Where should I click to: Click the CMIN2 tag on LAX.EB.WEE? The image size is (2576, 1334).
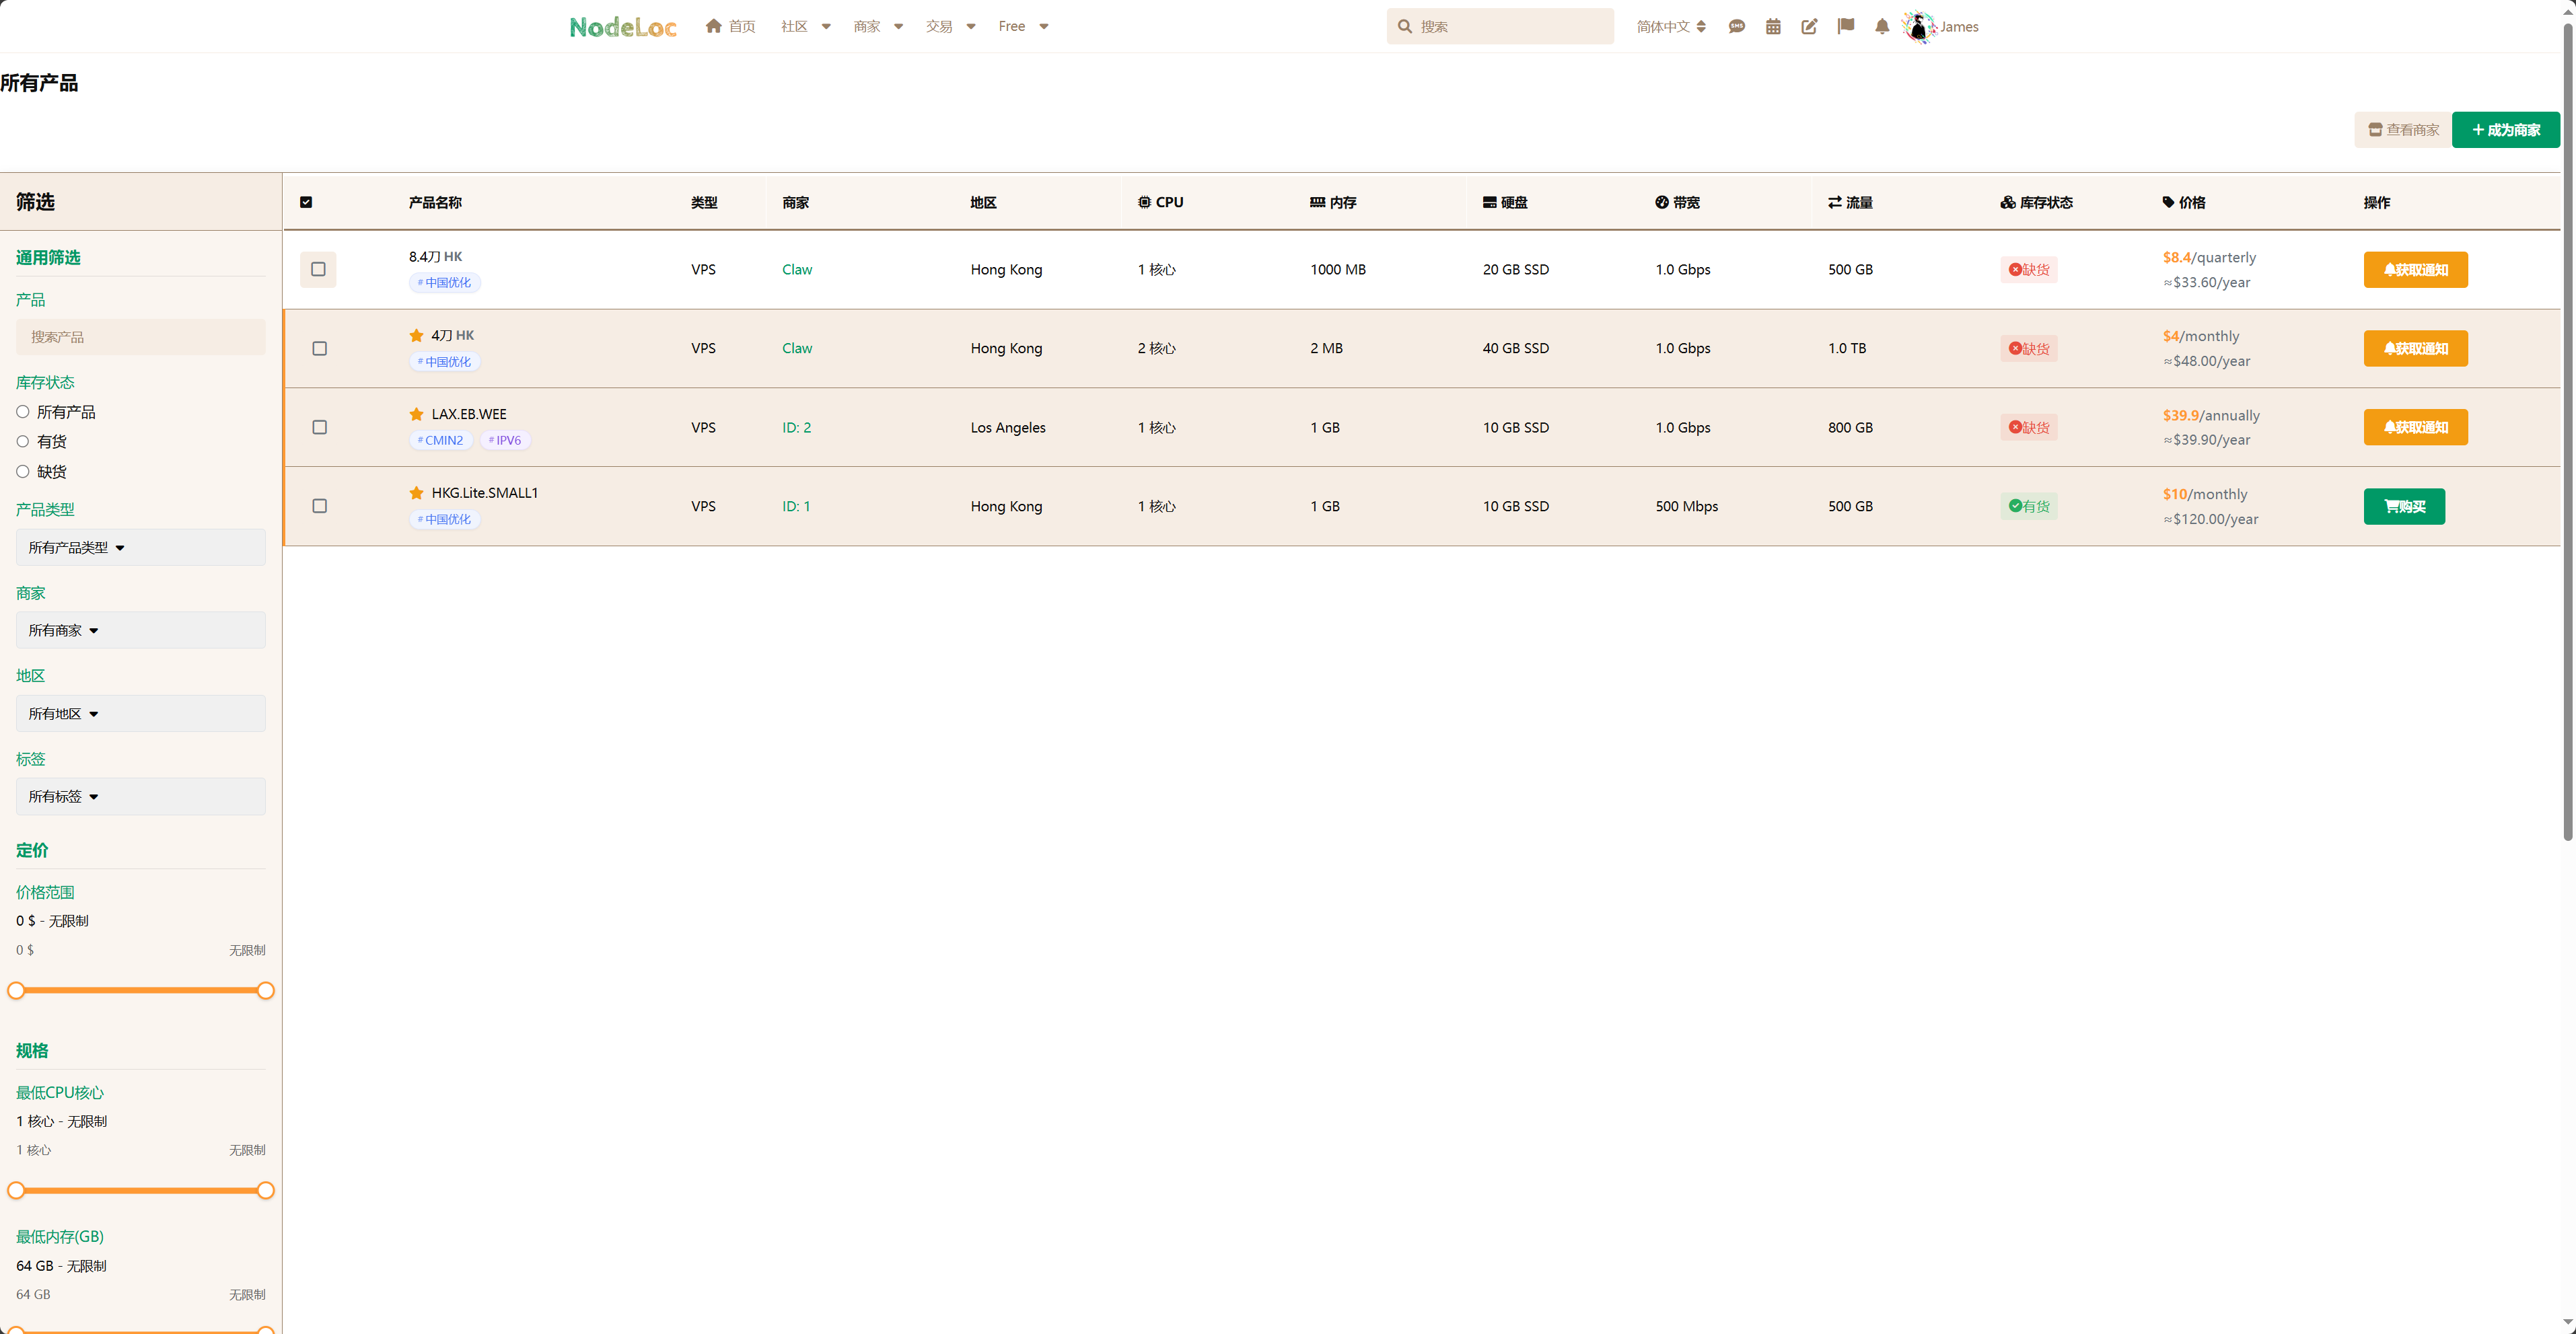(441, 440)
